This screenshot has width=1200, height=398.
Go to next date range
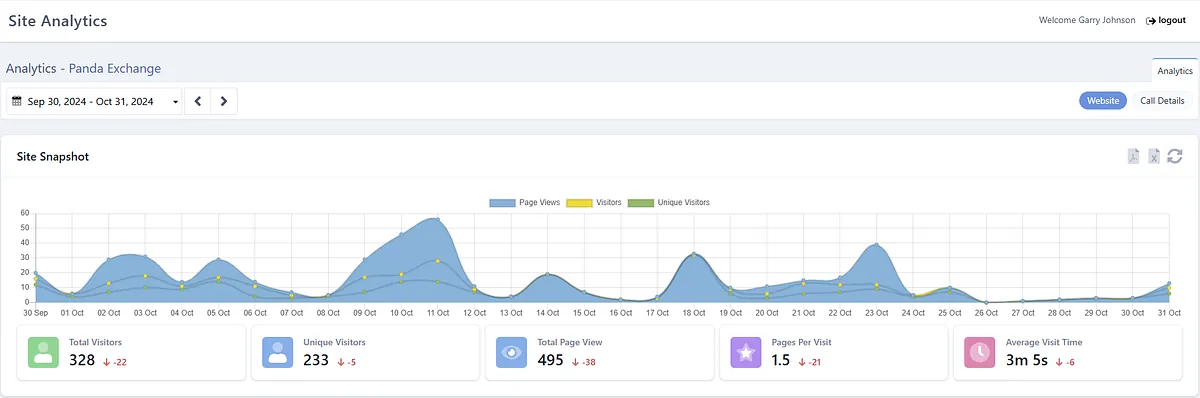point(224,101)
